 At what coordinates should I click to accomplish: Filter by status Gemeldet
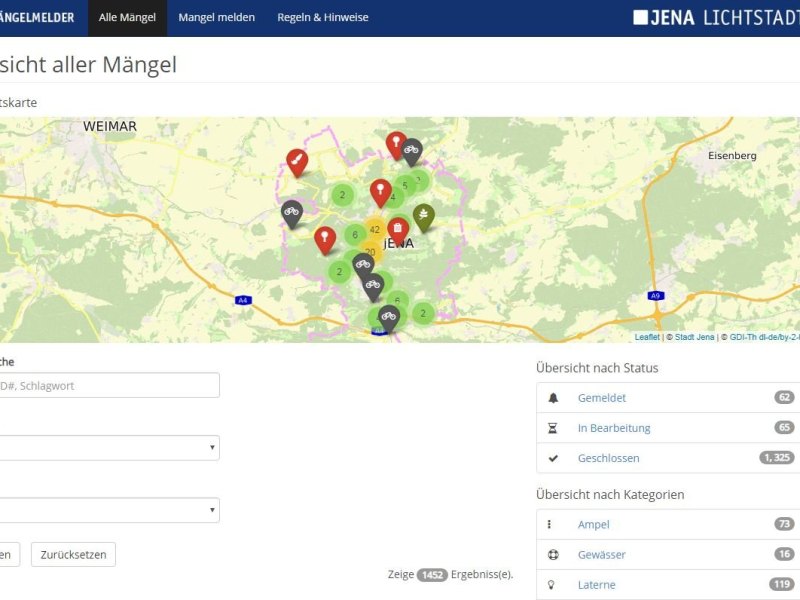(x=602, y=398)
